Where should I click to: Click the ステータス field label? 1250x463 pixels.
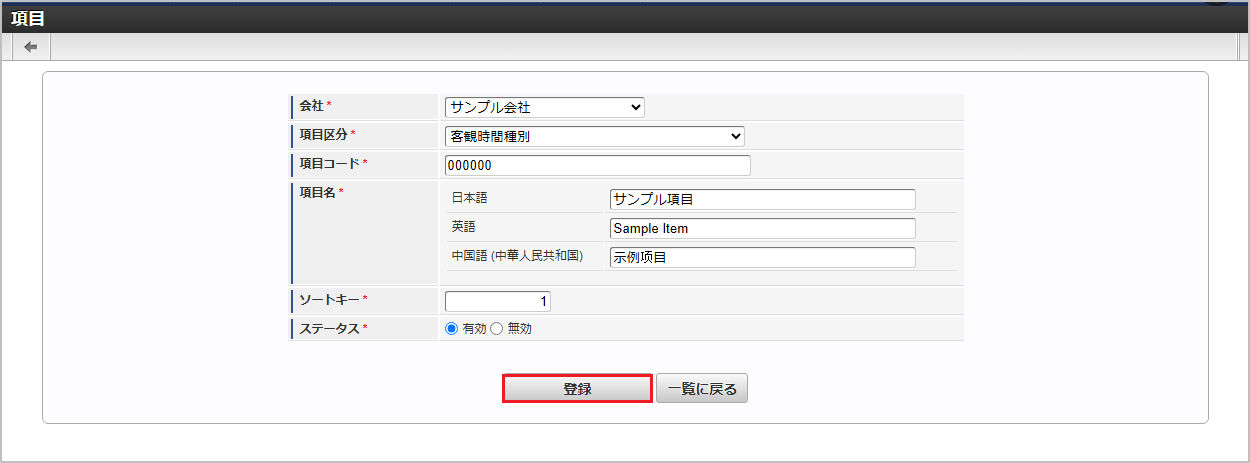pos(329,328)
